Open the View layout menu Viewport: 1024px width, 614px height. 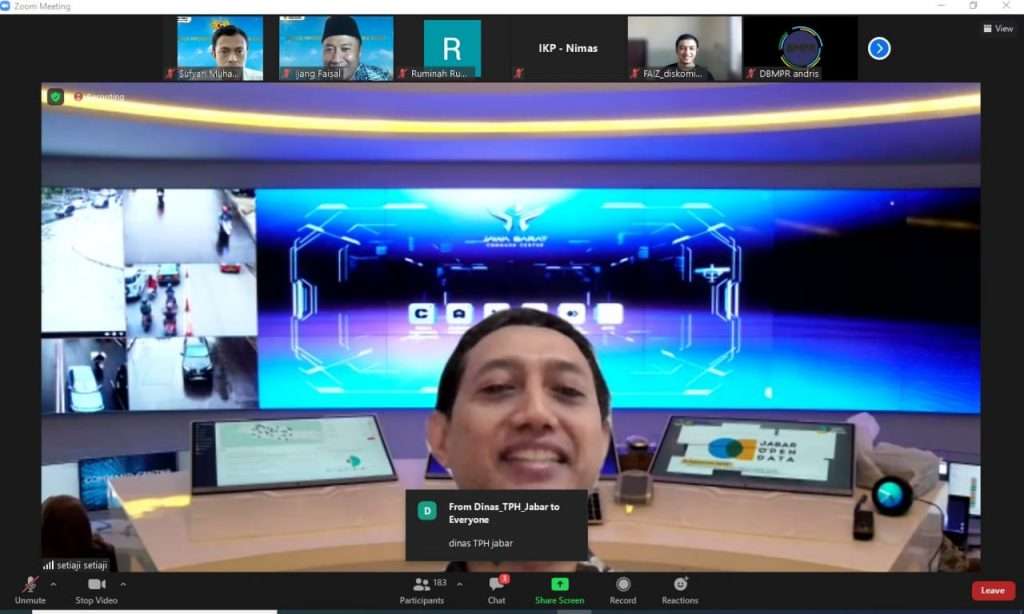click(998, 29)
